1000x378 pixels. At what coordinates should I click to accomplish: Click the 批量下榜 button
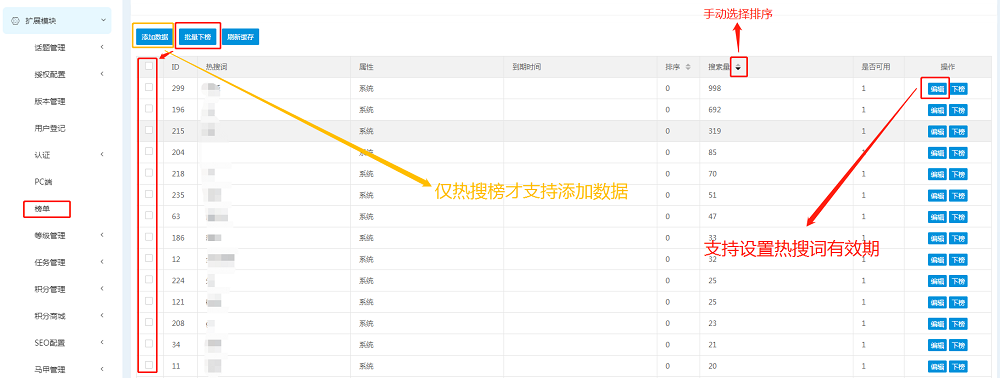197,37
